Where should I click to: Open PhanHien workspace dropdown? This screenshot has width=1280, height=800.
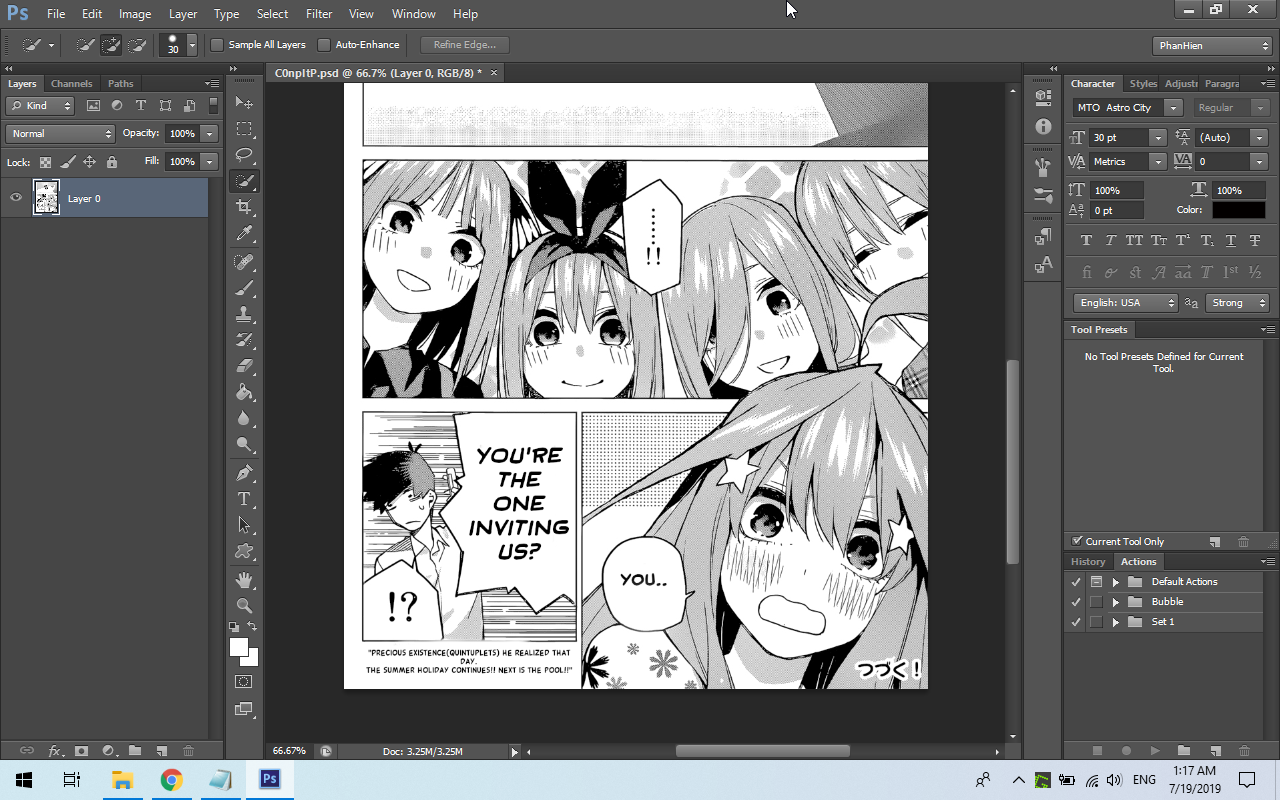pyautogui.click(x=1212, y=45)
